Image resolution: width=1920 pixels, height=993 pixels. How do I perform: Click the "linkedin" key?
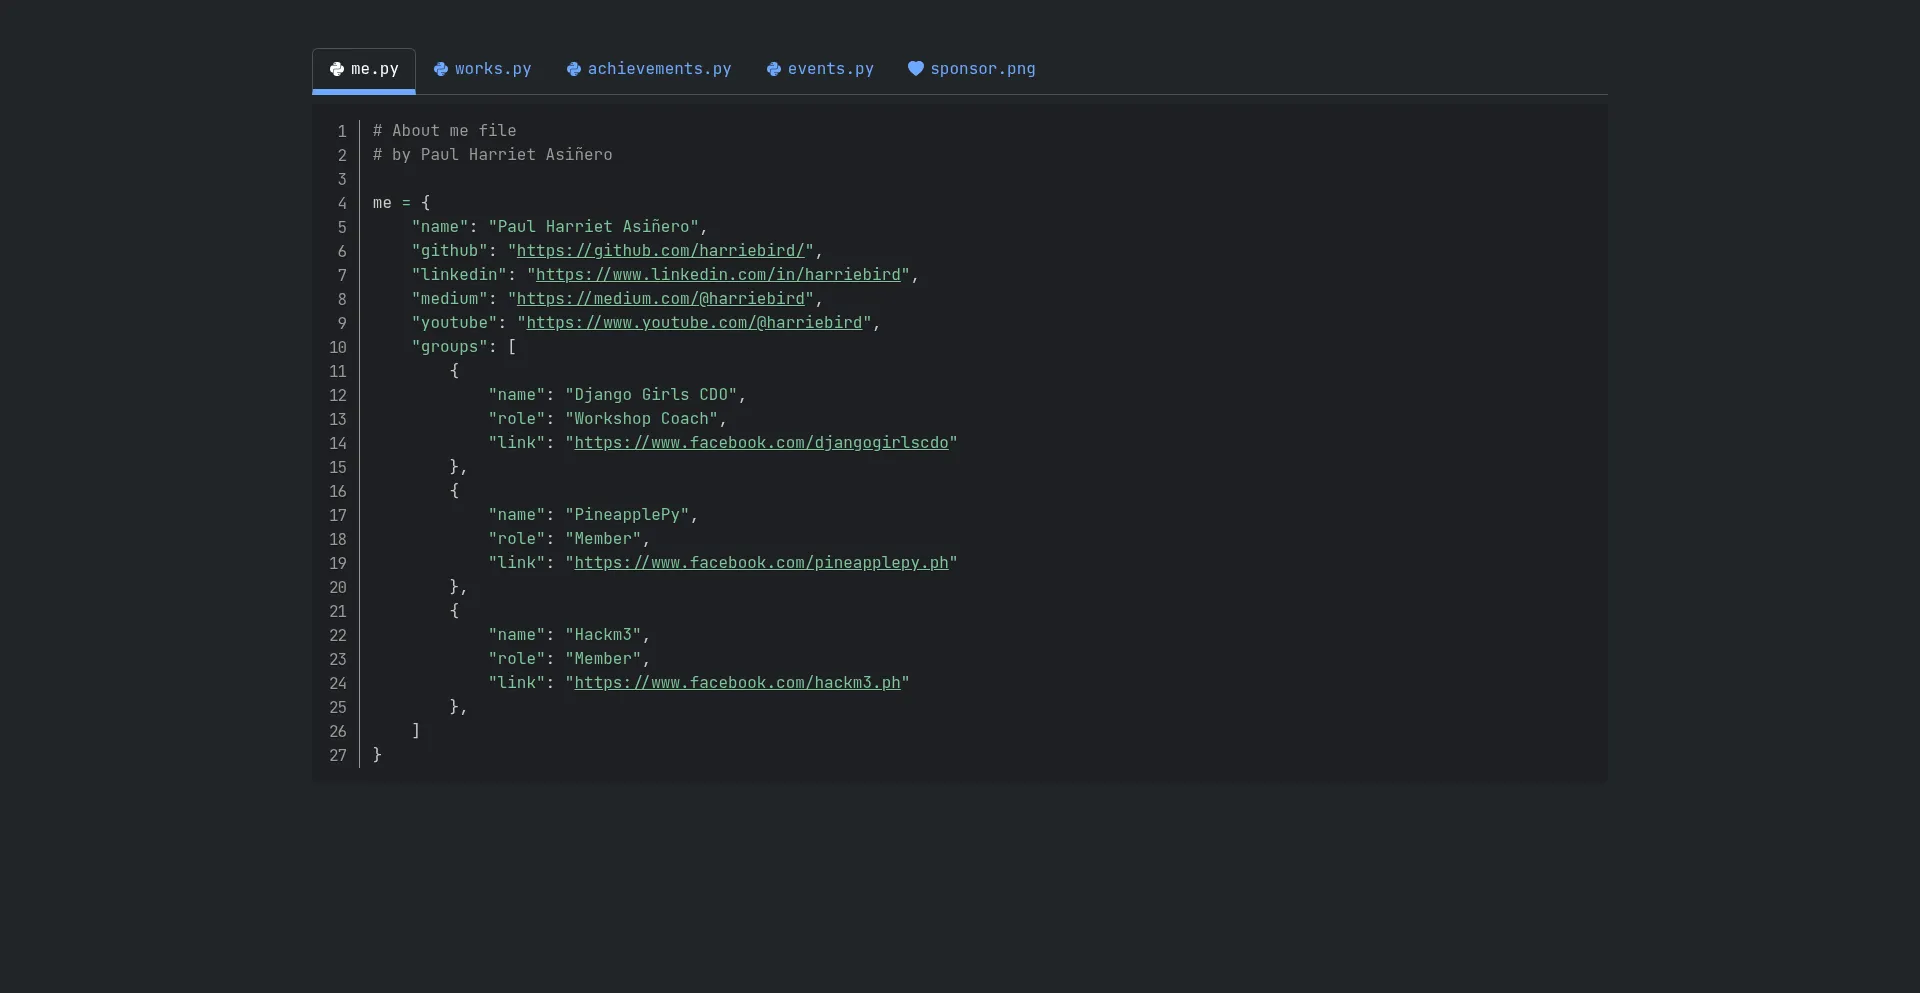(460, 275)
